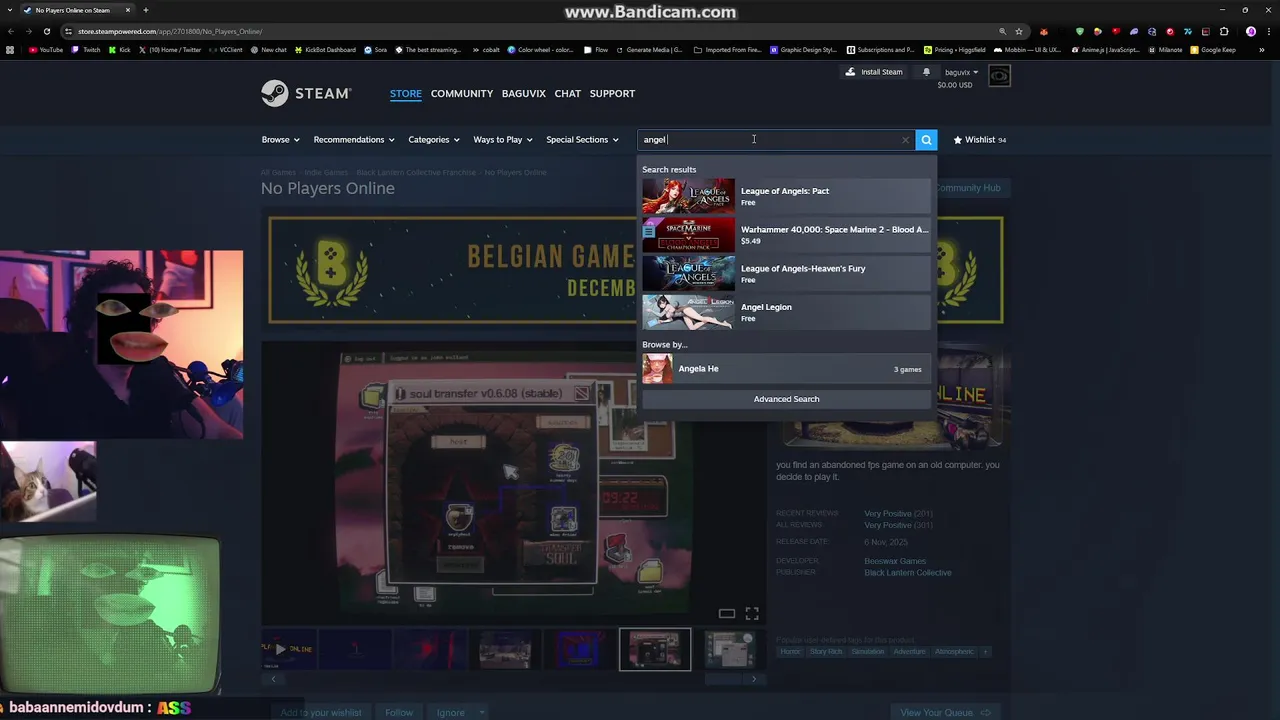Open the Google Keep bookmark
The height and width of the screenshot is (720, 1280).
[x=1213, y=50]
